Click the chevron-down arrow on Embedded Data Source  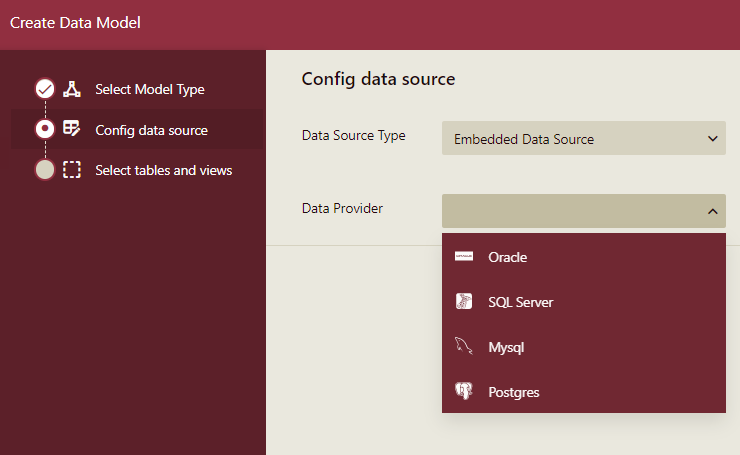[713, 138]
